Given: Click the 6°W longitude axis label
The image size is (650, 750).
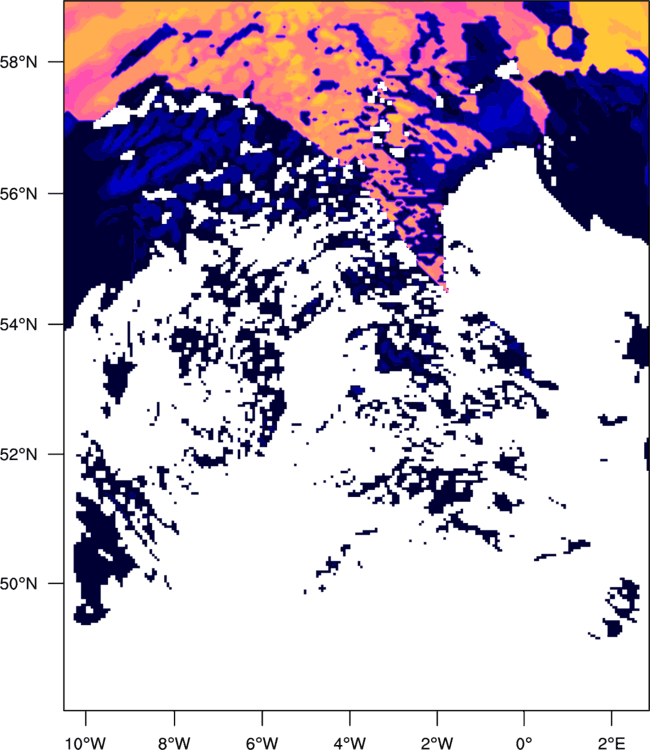Looking at the screenshot, I should (x=262, y=743).
